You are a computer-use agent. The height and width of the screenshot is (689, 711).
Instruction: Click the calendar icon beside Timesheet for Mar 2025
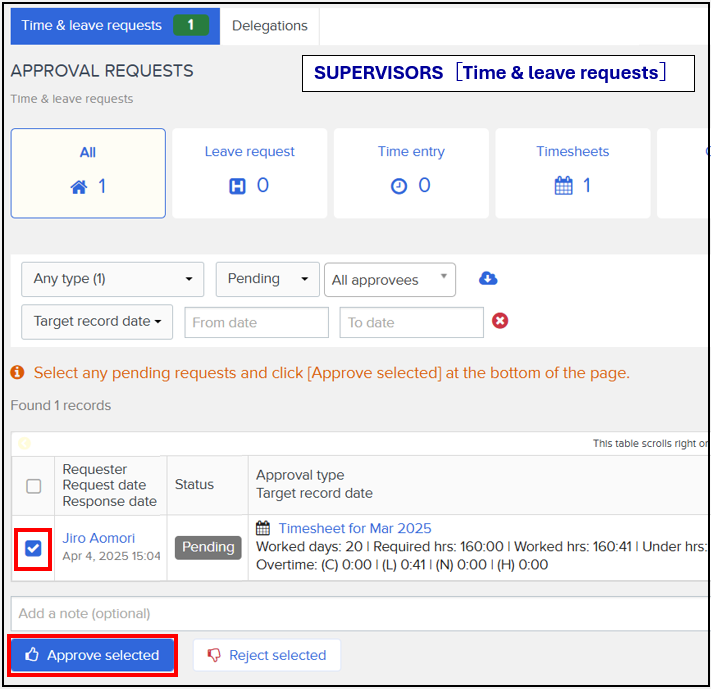pyautogui.click(x=263, y=528)
